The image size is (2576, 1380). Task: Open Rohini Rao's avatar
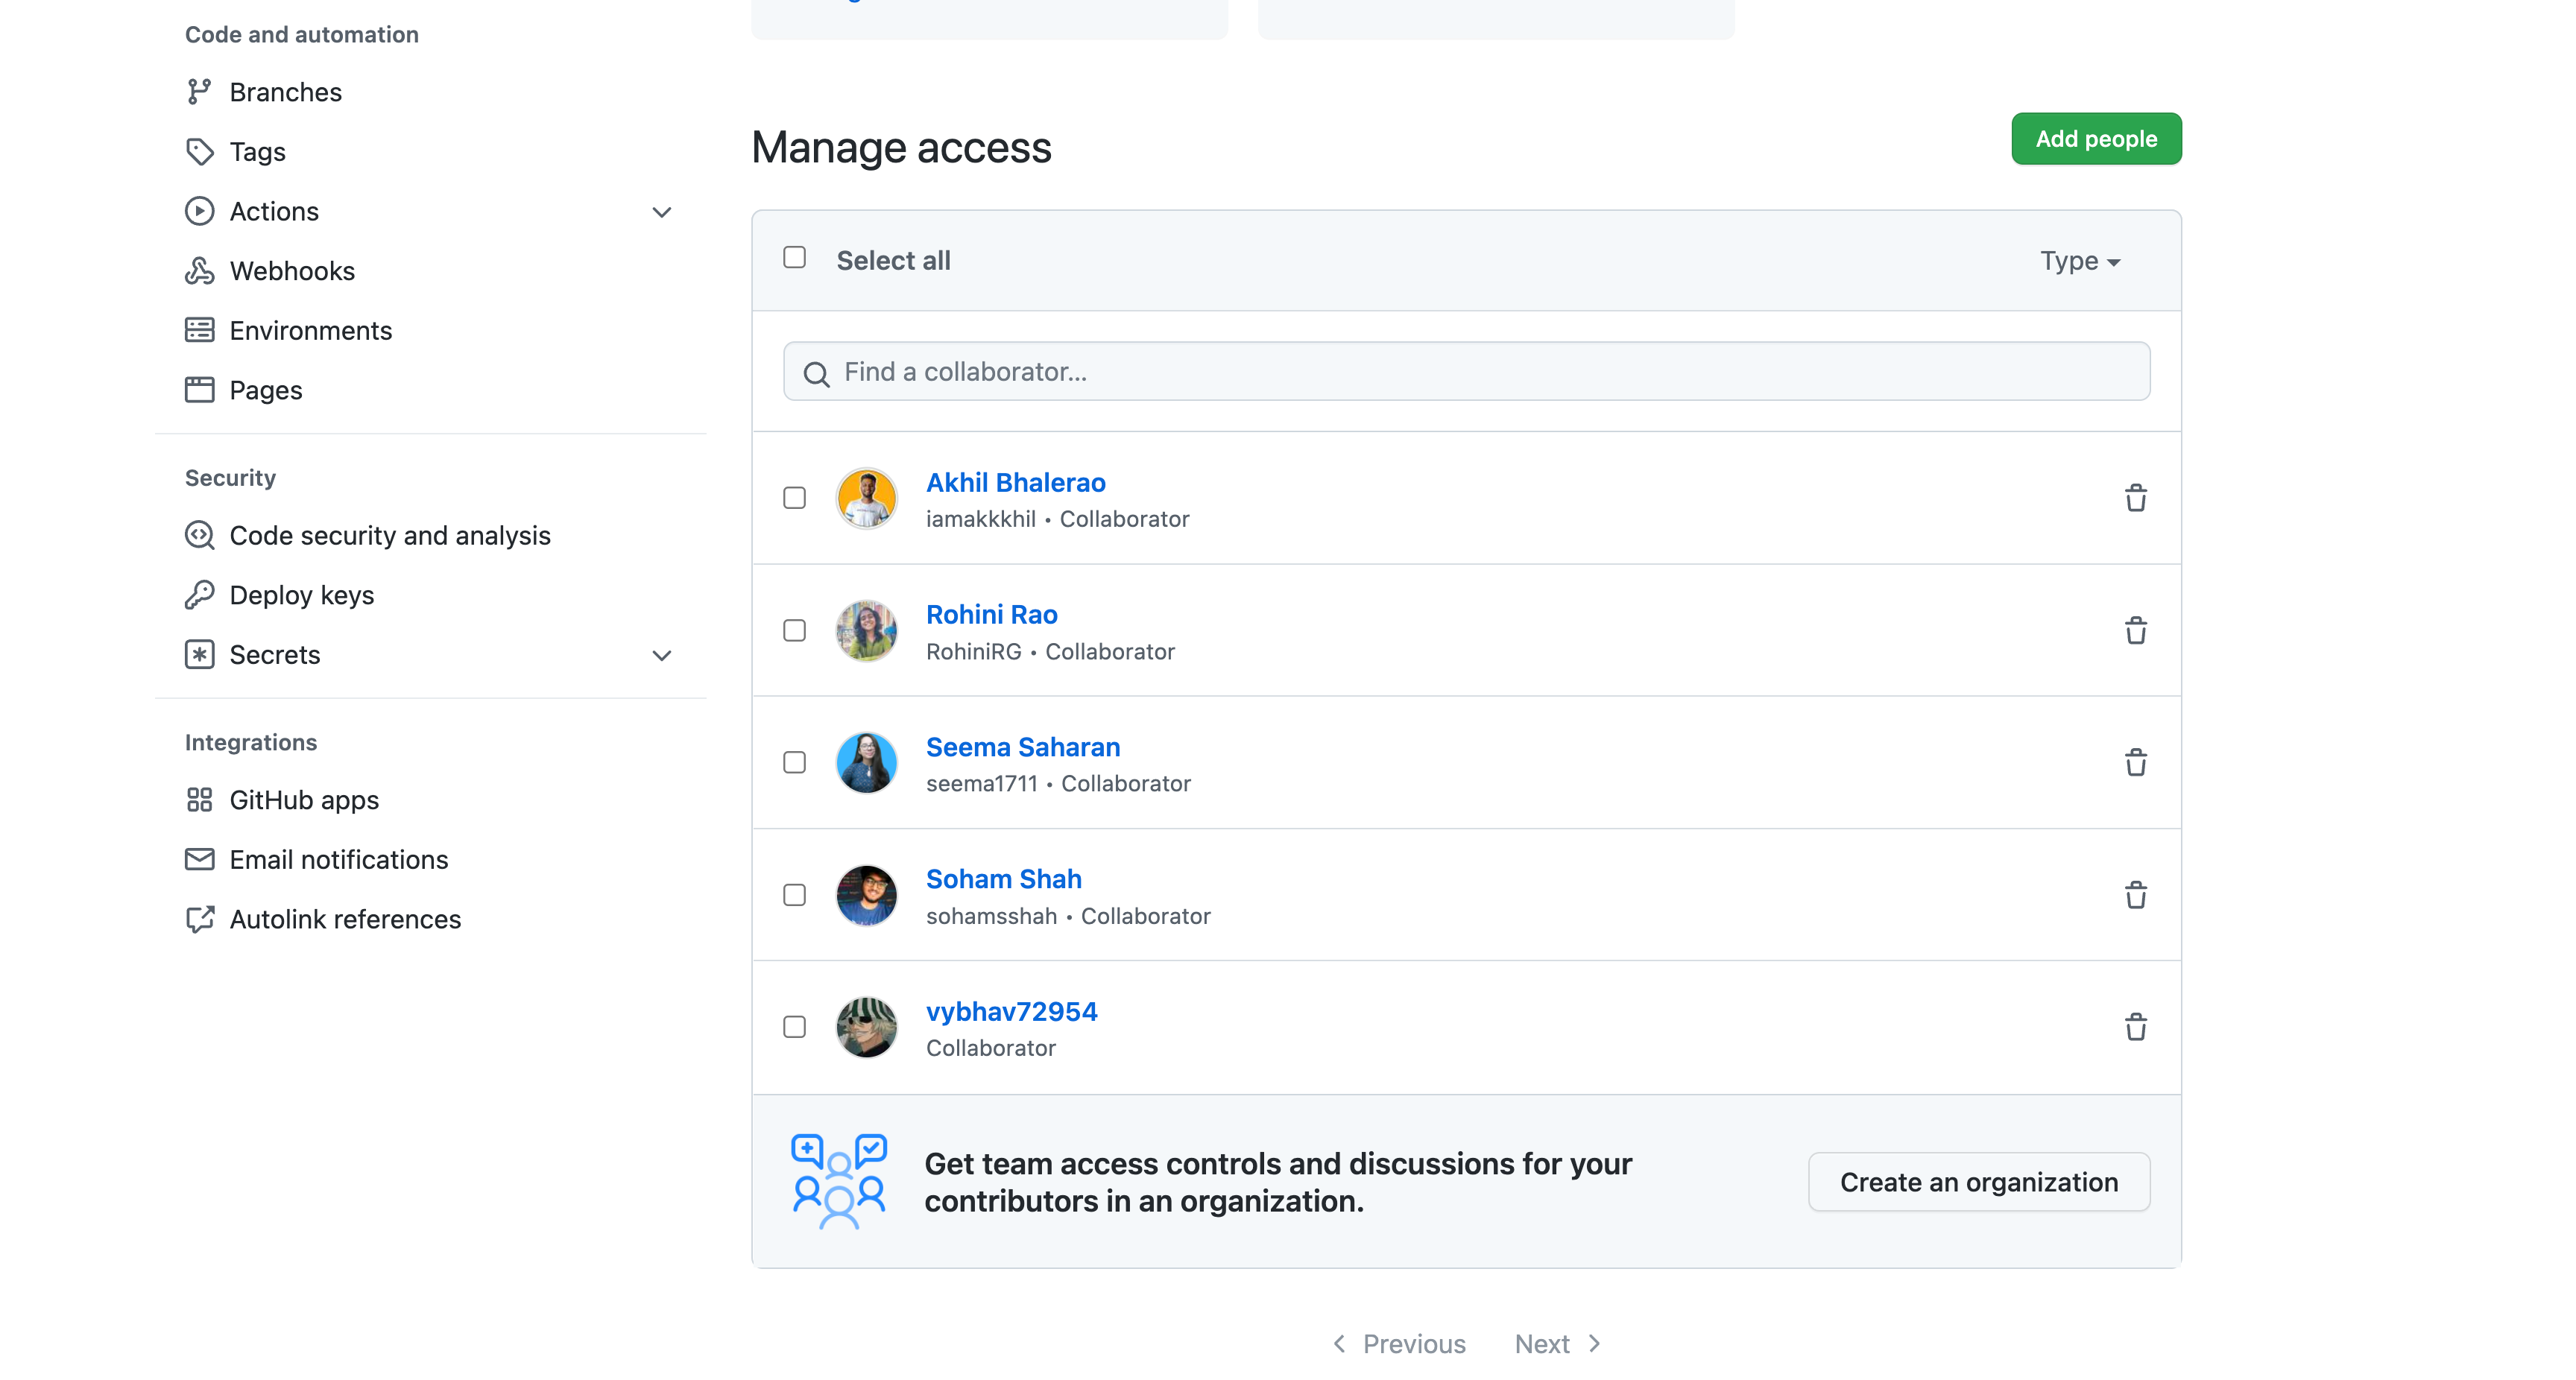pos(866,630)
